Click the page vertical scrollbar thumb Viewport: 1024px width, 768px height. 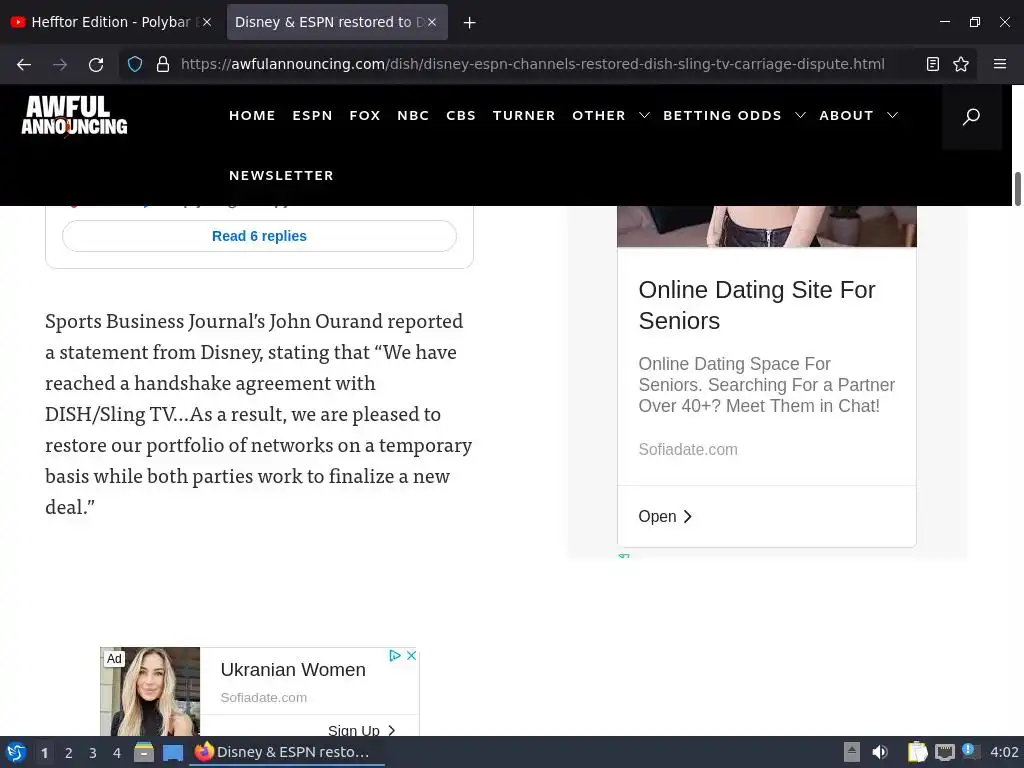1017,189
